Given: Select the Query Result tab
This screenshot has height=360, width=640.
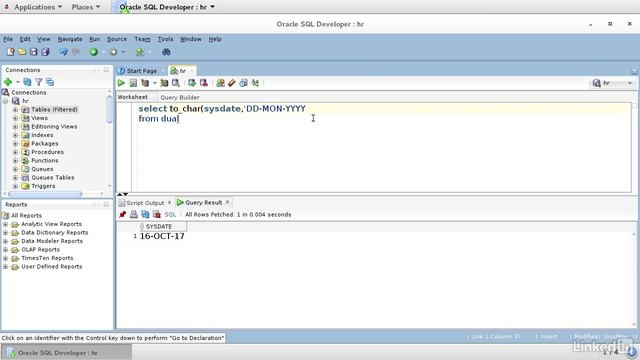Looking at the screenshot, I should coord(204,202).
